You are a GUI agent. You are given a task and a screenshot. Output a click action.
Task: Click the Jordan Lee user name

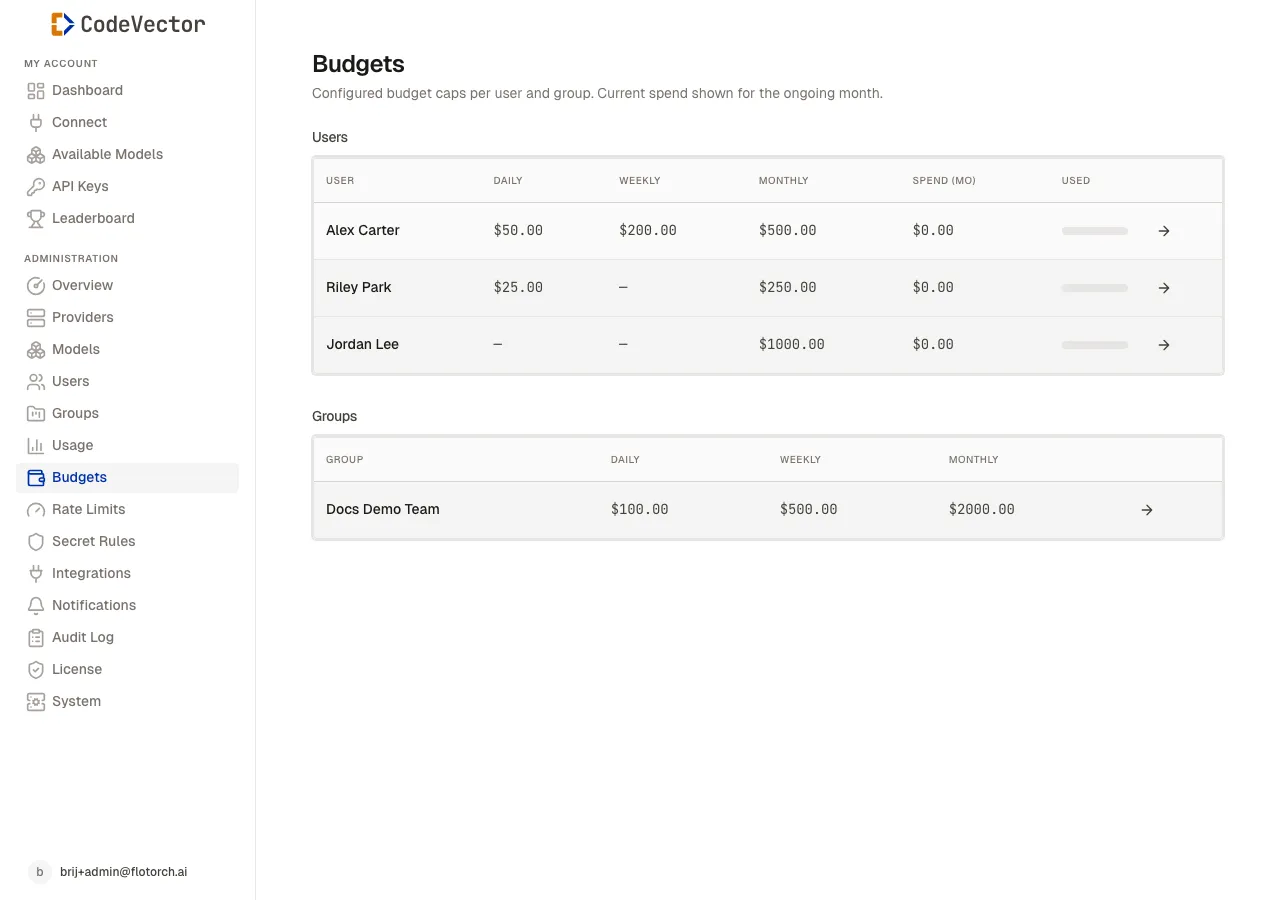click(363, 345)
